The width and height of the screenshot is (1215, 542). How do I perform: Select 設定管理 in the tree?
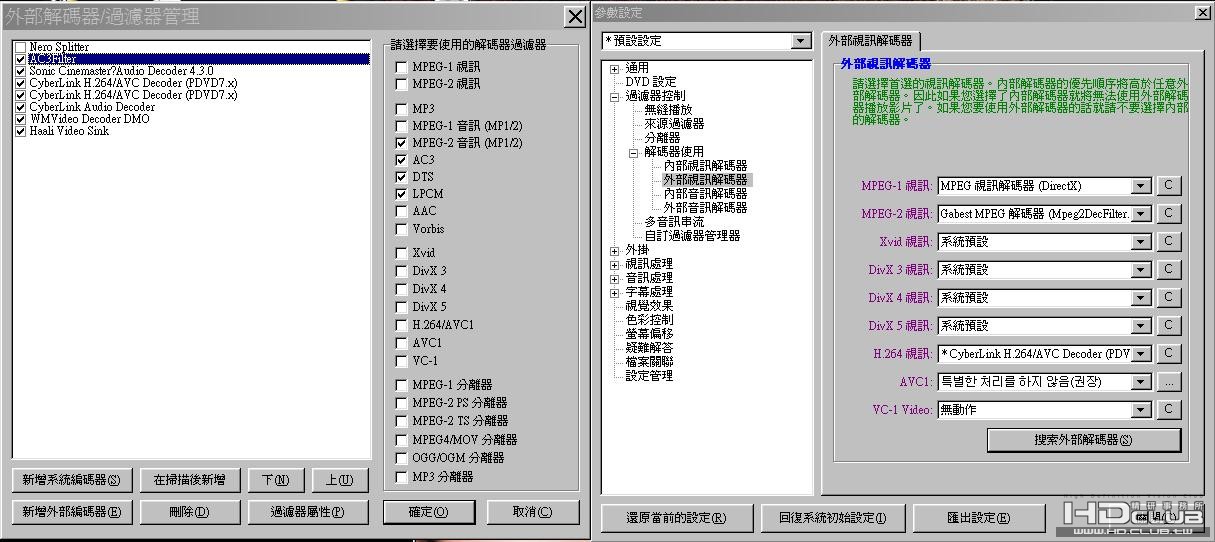click(649, 376)
